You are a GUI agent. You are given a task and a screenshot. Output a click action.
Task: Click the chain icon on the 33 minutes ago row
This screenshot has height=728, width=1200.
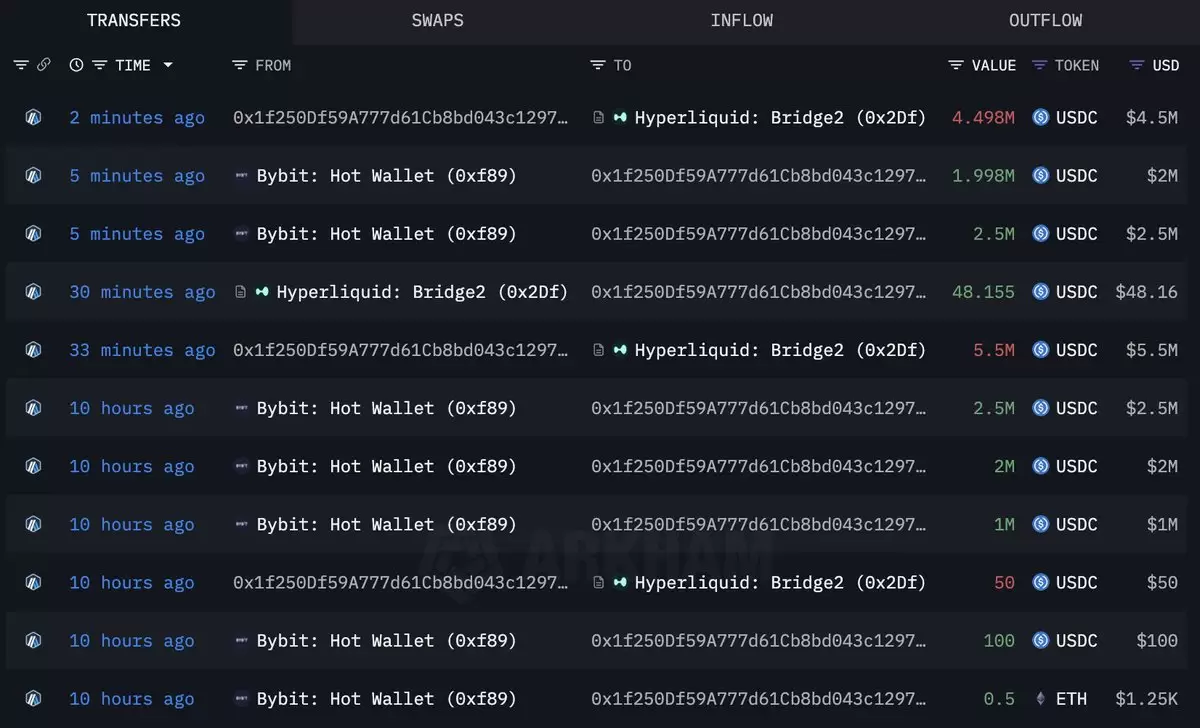pyautogui.click(x=34, y=350)
